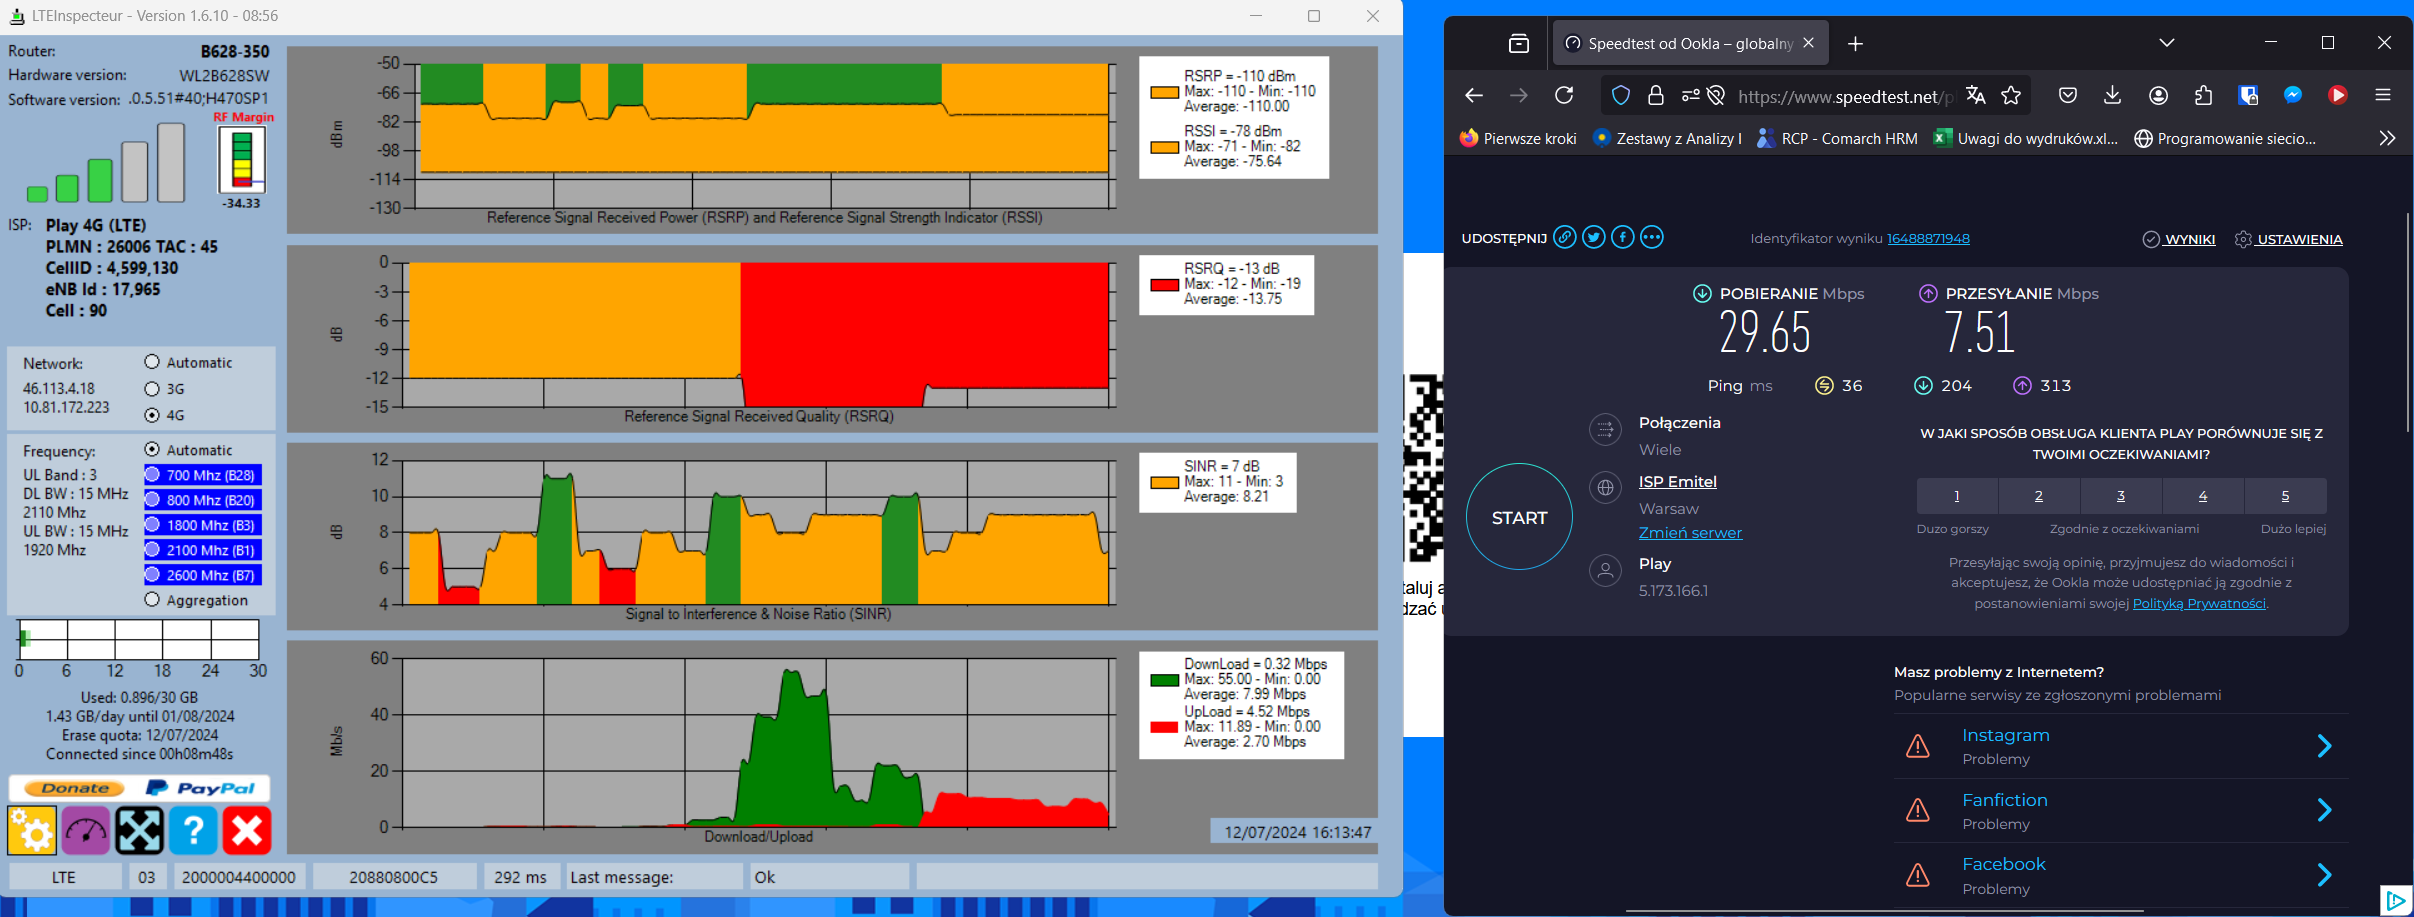Open the Firefox extensions puzzle icon
Screen dimensions: 2414x917
[x=2203, y=95]
